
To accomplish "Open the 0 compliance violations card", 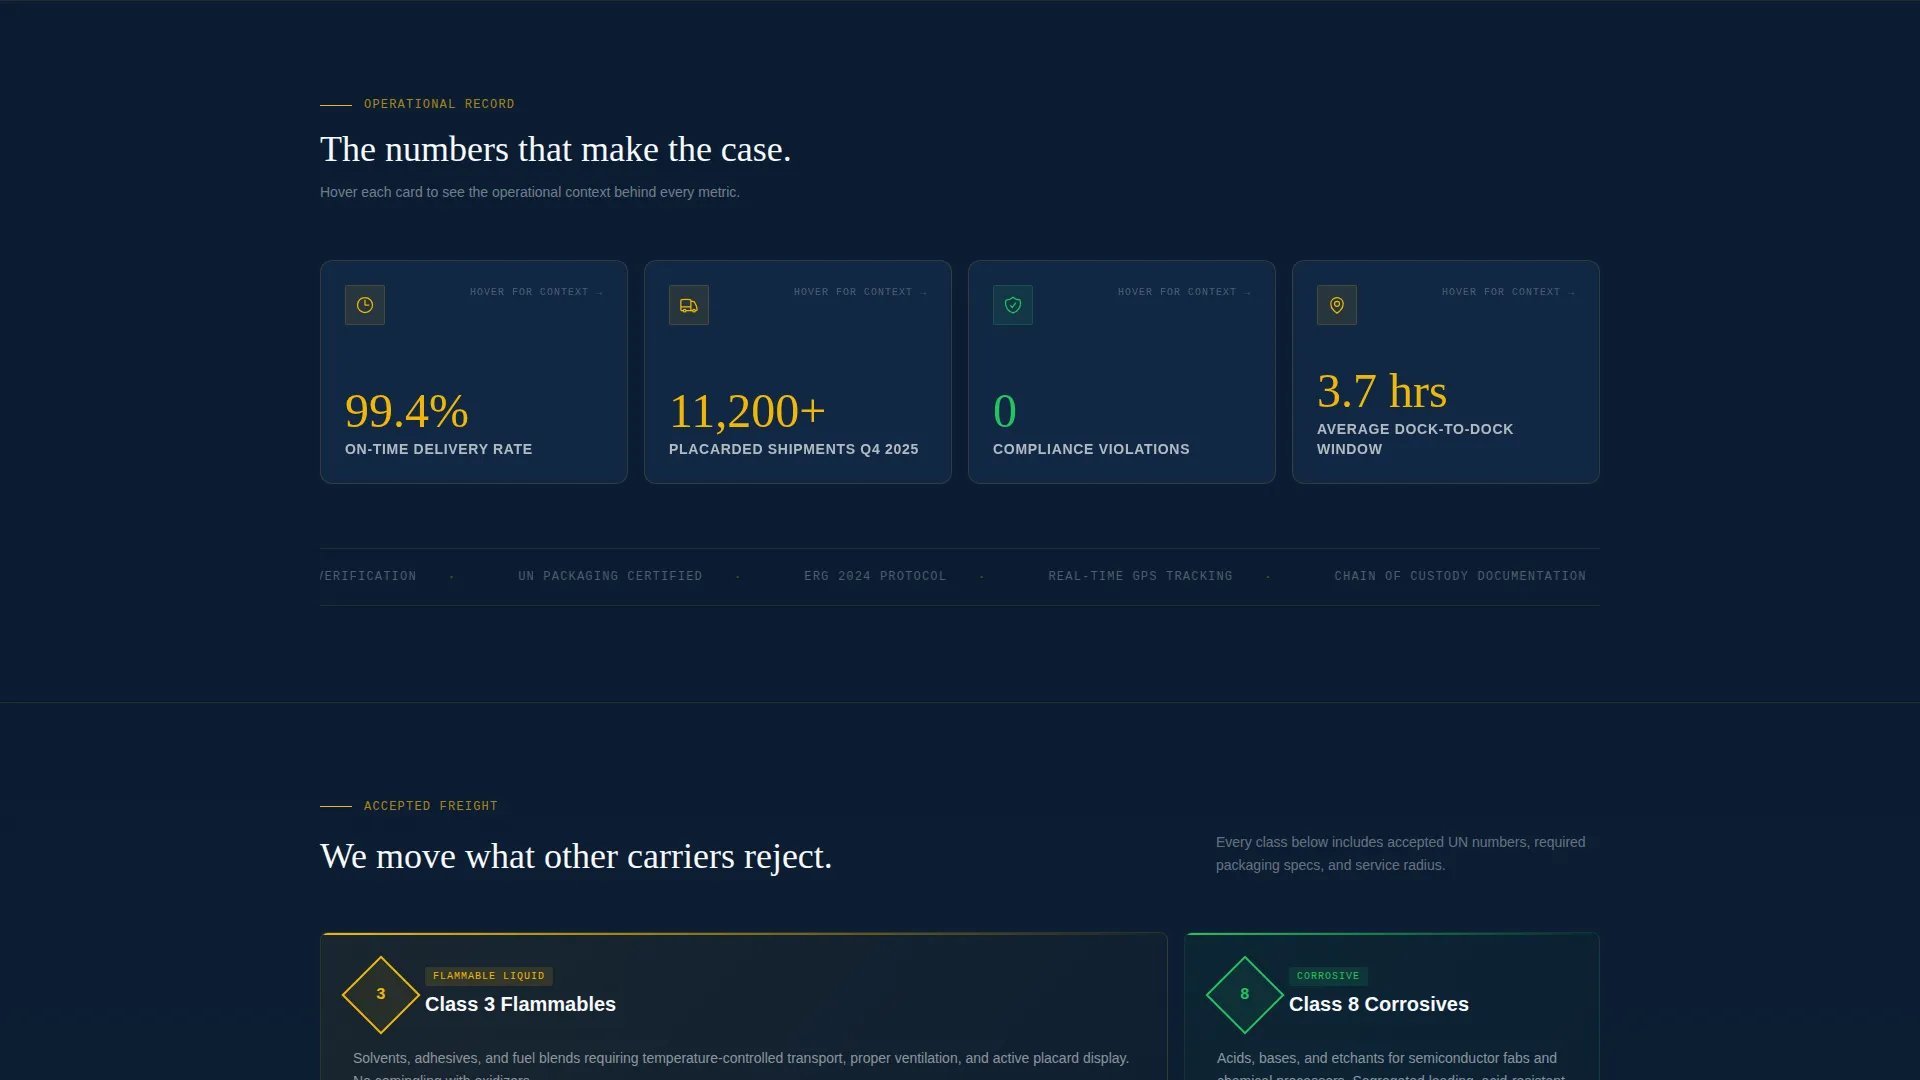I will tap(1122, 372).
